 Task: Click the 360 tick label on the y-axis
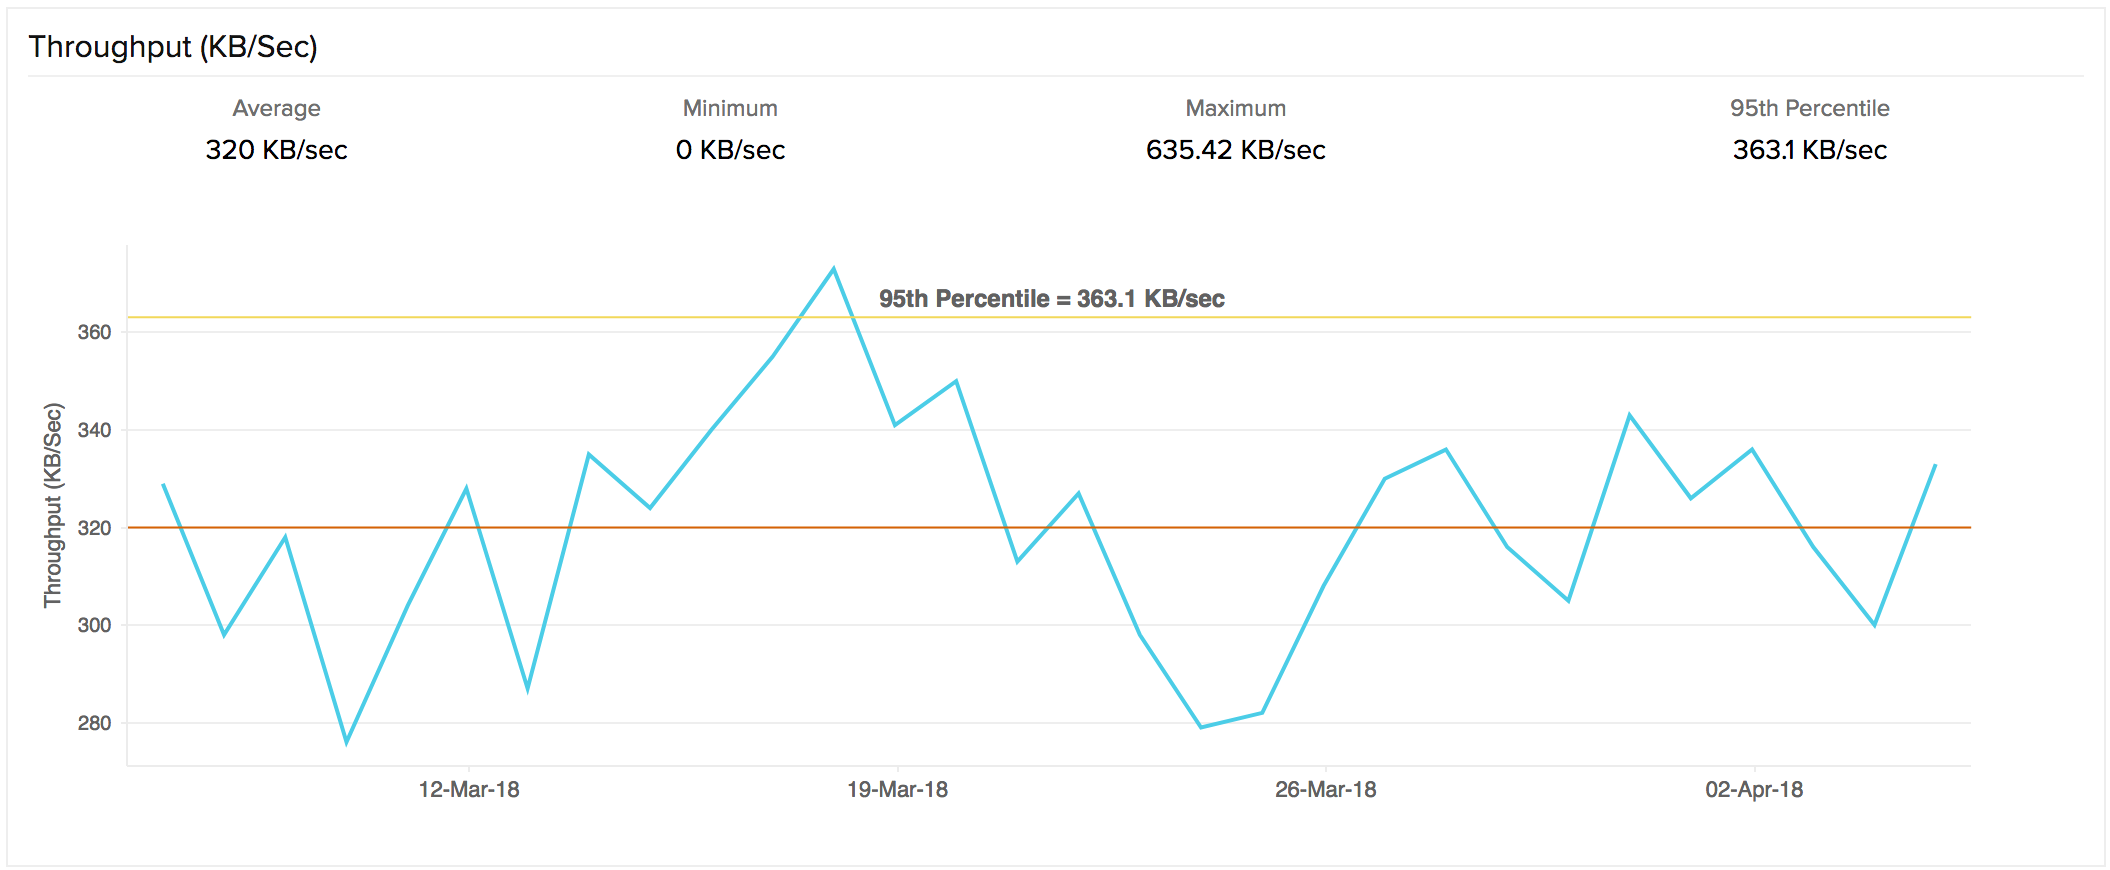[x=95, y=332]
